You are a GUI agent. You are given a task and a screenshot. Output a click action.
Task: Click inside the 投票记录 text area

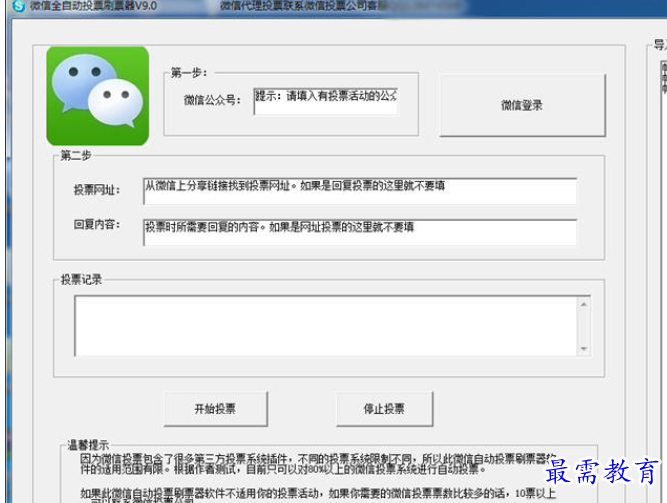[325, 326]
